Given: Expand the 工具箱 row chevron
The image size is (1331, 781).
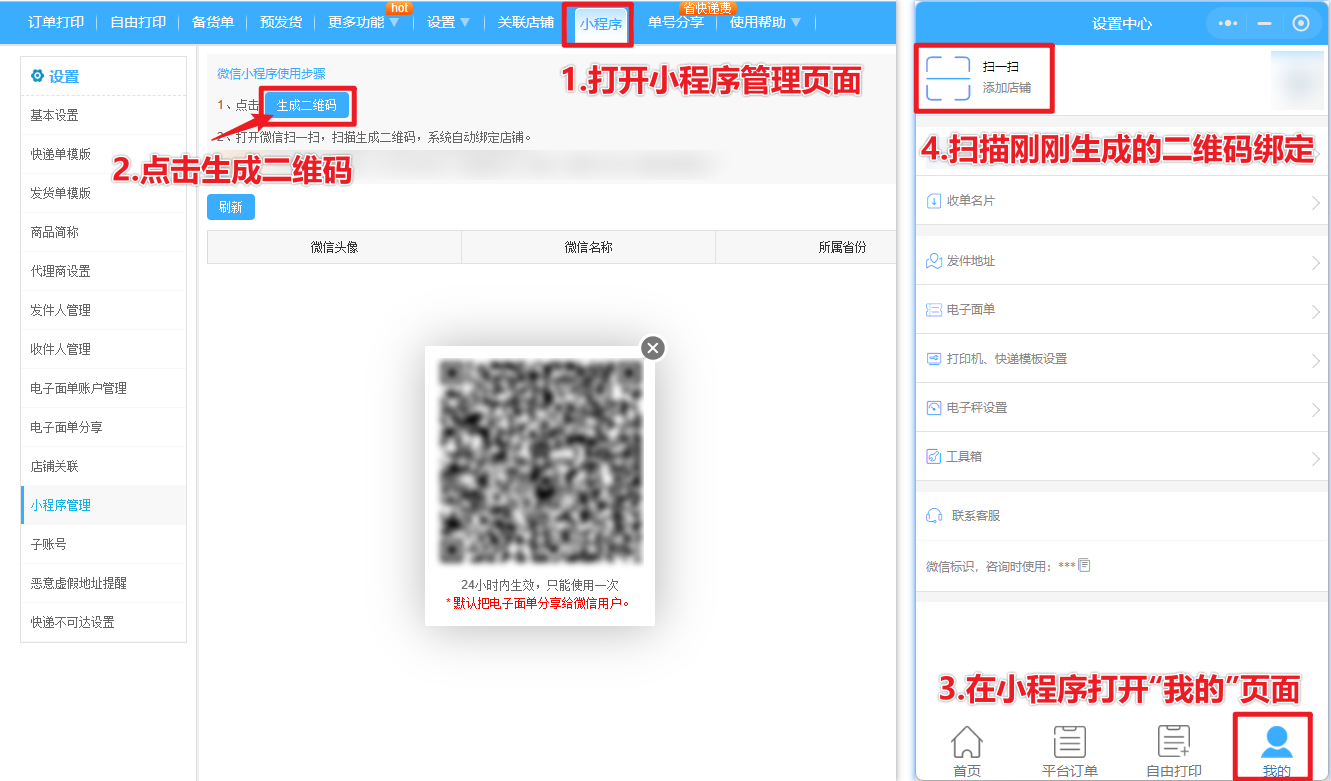Looking at the screenshot, I should [1315, 459].
